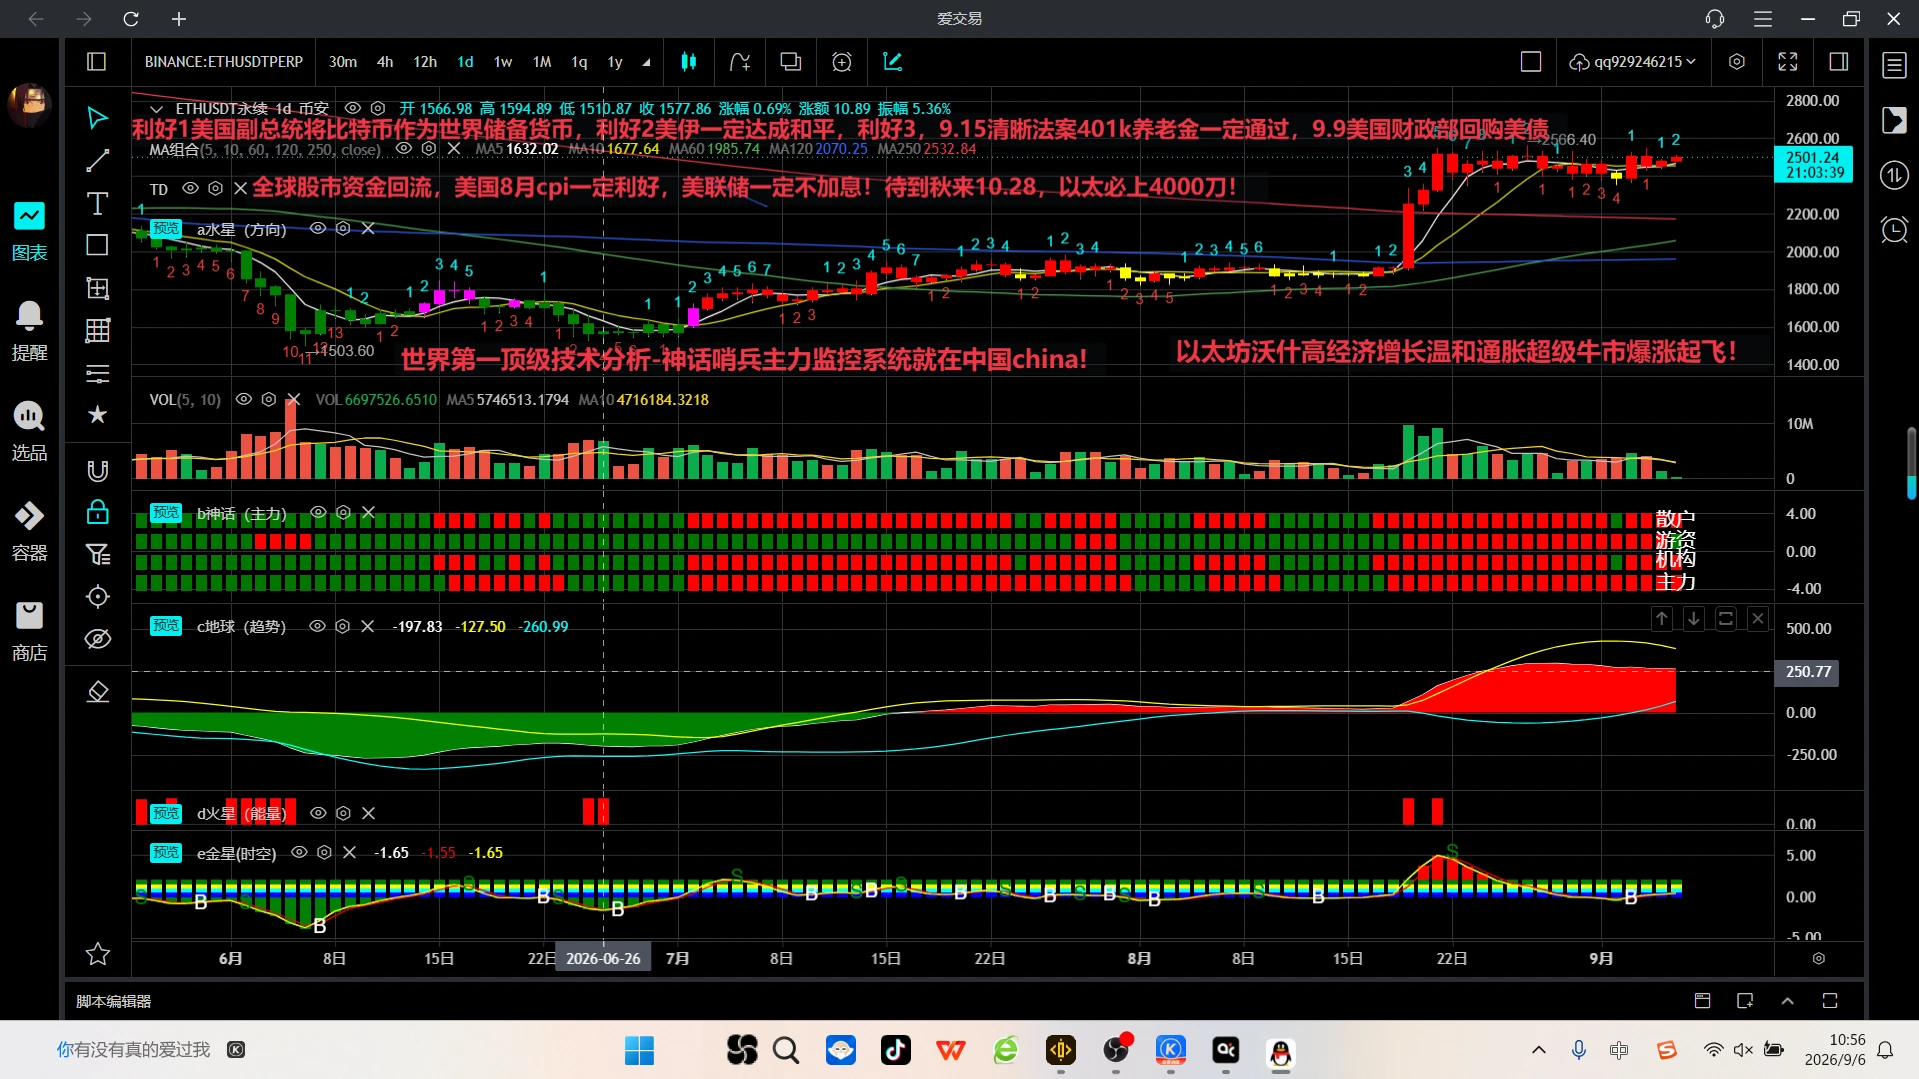Open a new tab with plus
1919x1079 pixels.
[179, 19]
